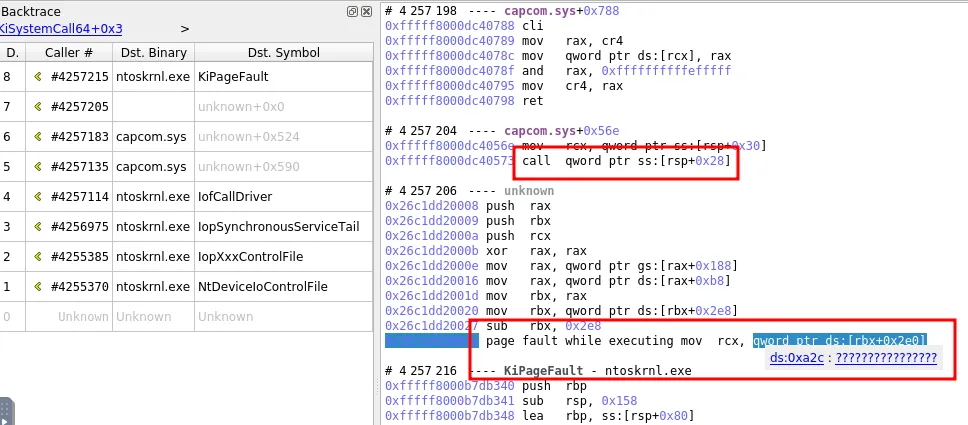Click the caller arrow icon for #4257135
Viewport: 968px width, 425px height.
[x=38, y=167]
